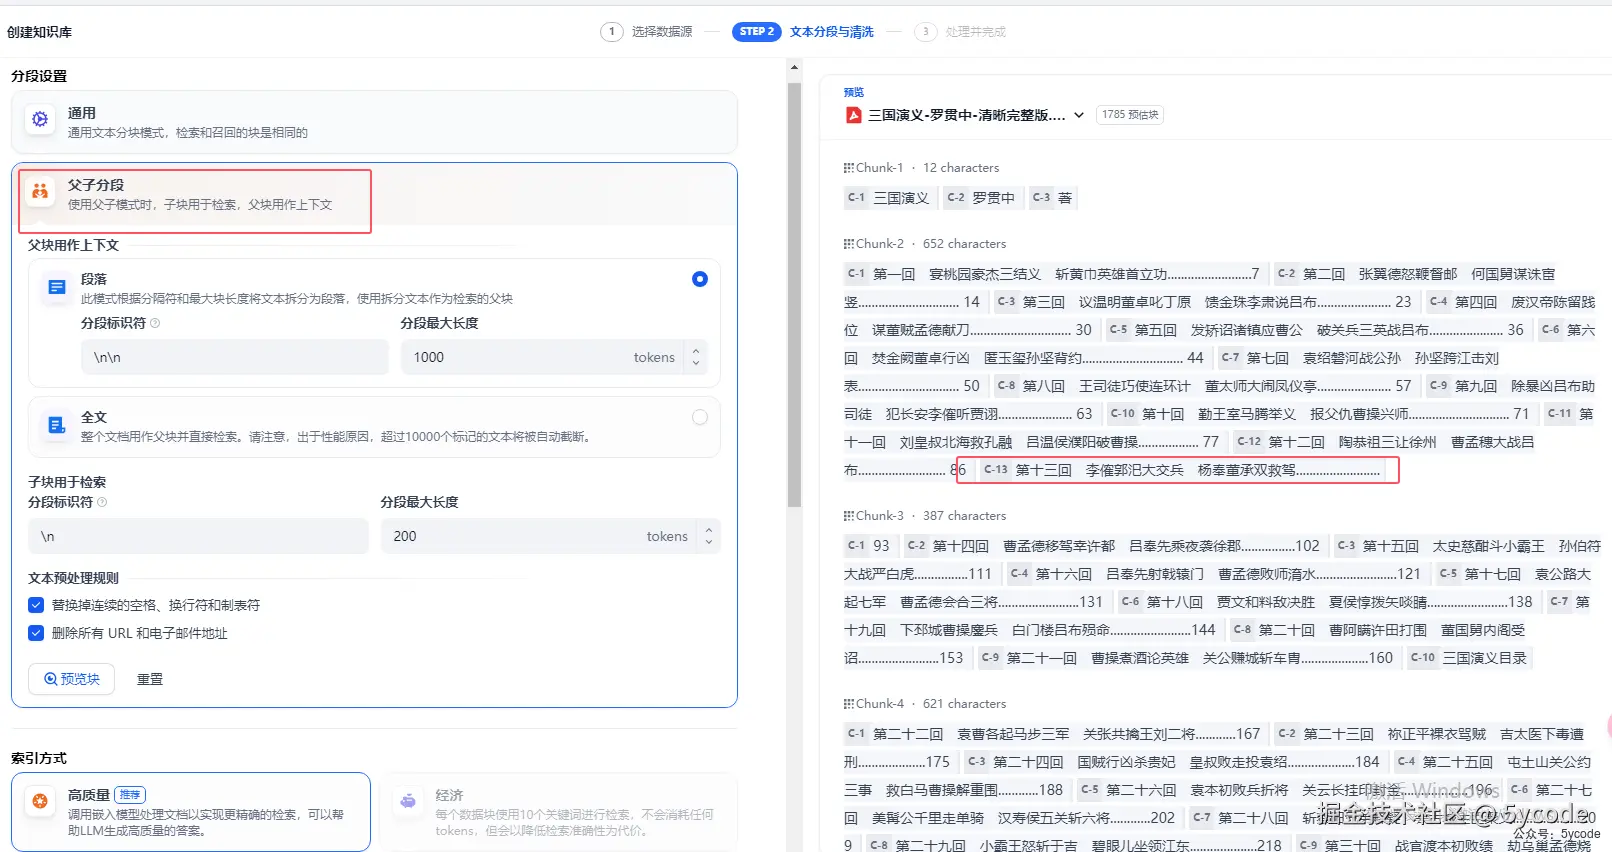
Task: Select the 通用 chunking mode card
Action: (374, 122)
